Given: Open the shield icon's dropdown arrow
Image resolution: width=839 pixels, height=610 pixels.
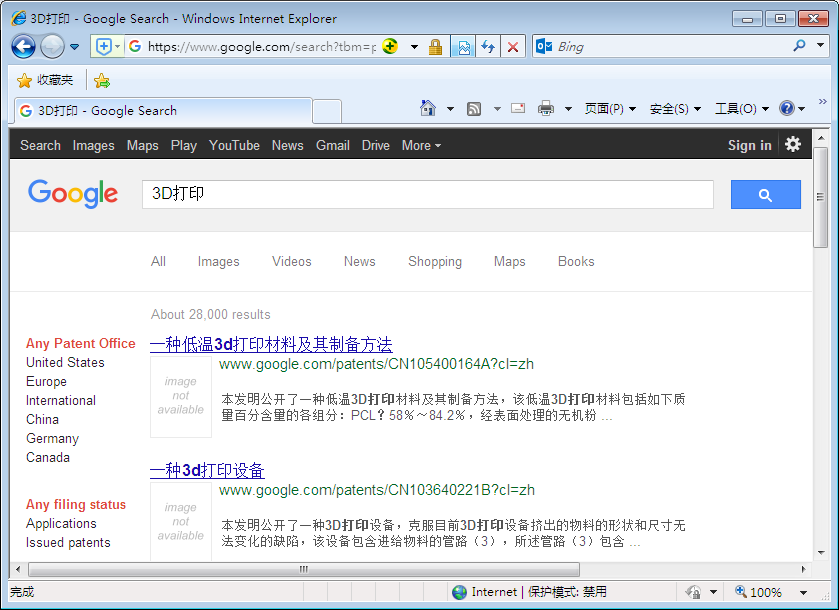Looking at the screenshot, I should tap(118, 47).
